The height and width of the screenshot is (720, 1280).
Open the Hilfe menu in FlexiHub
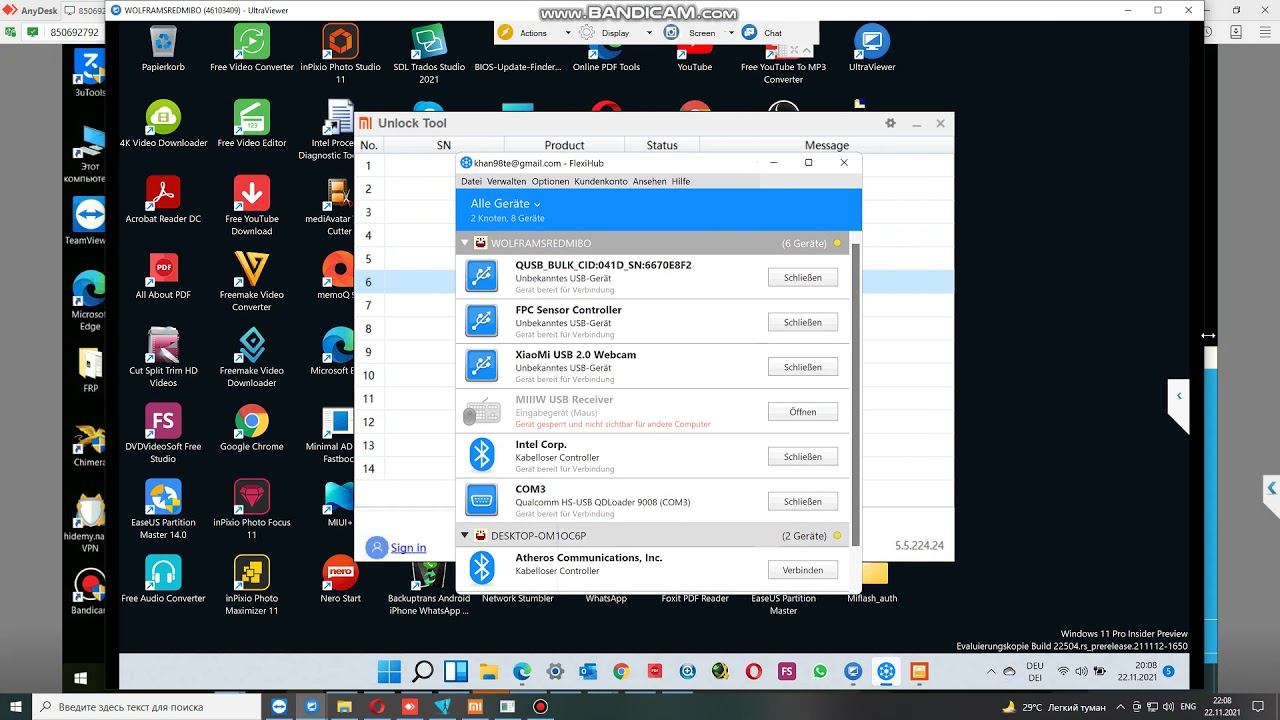point(681,181)
